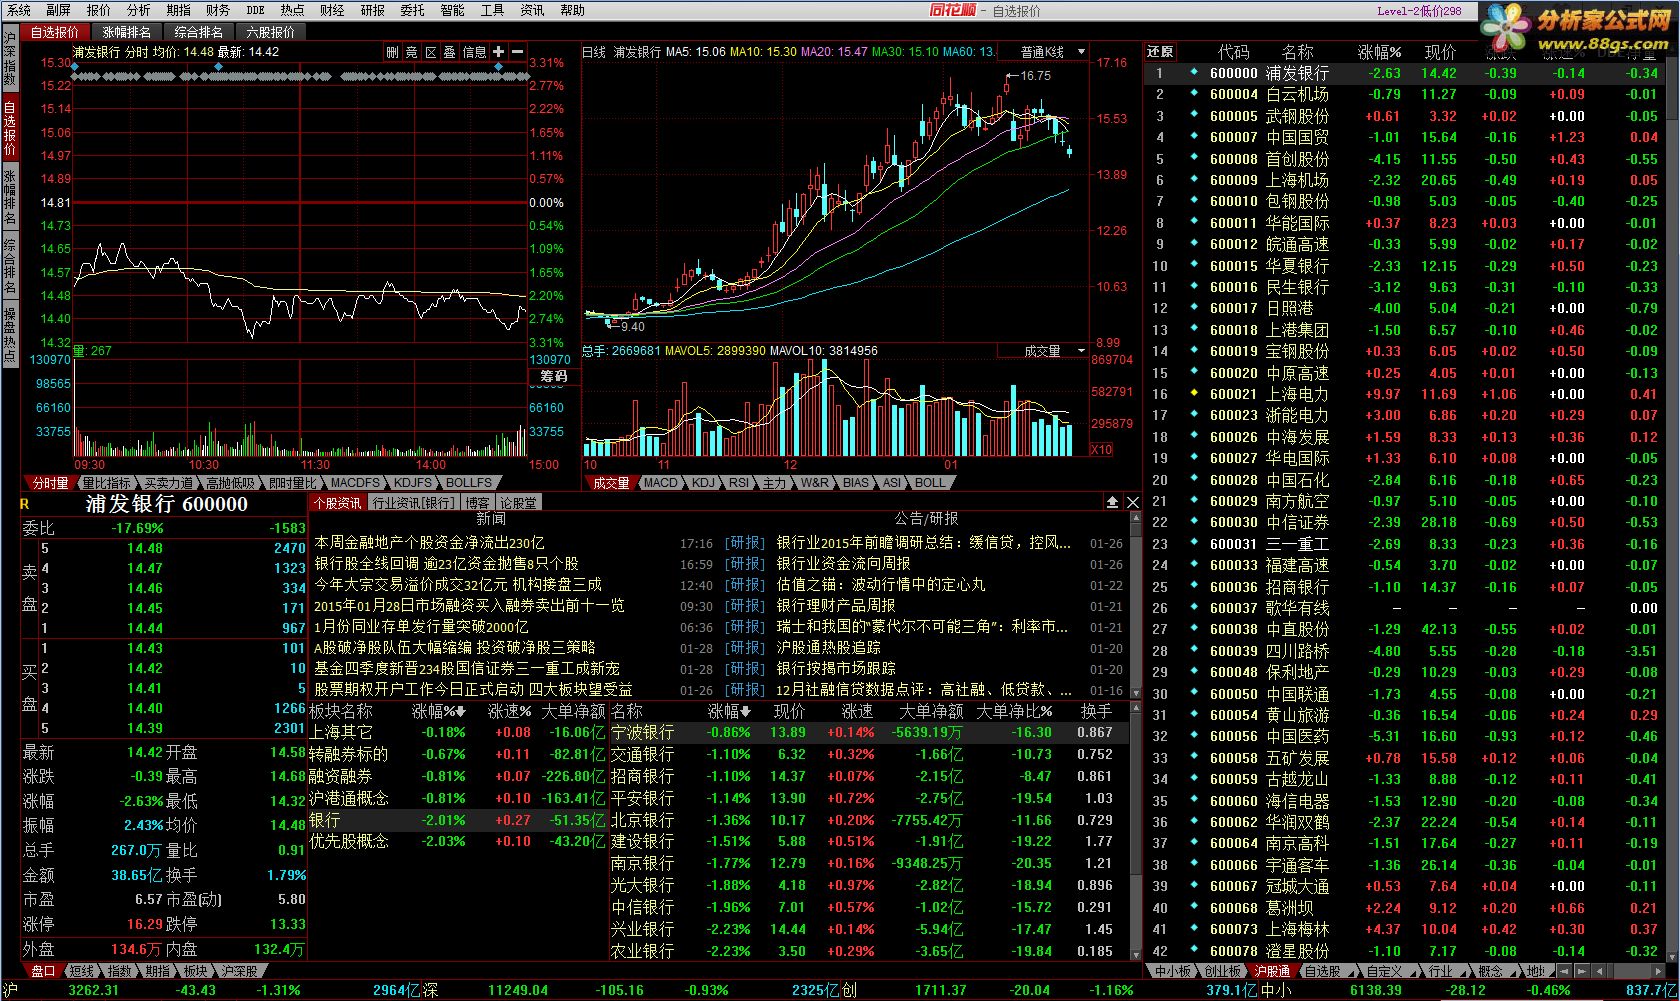1680x1001 pixels.
Task: Select the MACDFS indicator tab
Action: tap(355, 483)
